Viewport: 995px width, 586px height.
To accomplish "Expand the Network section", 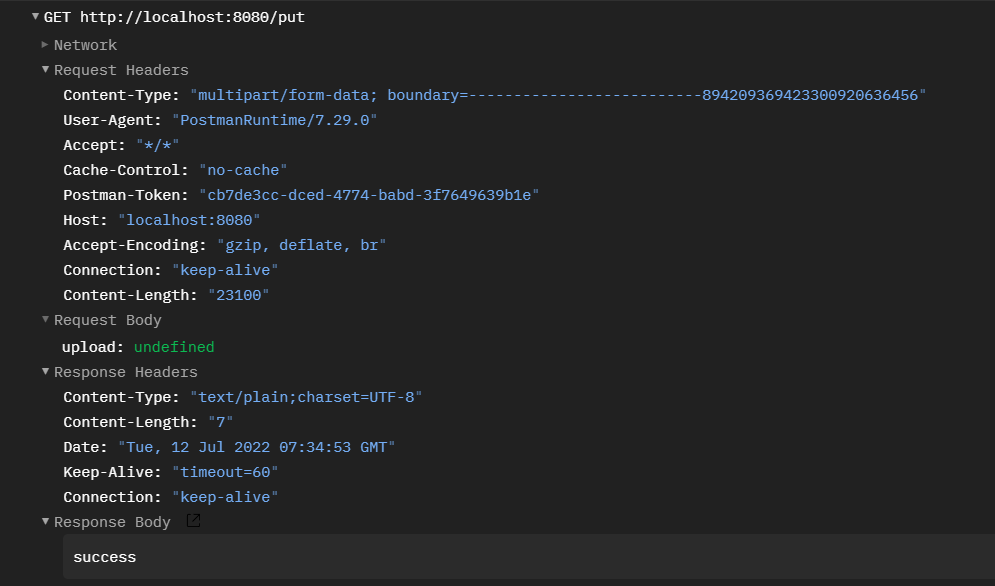I will point(45,45).
